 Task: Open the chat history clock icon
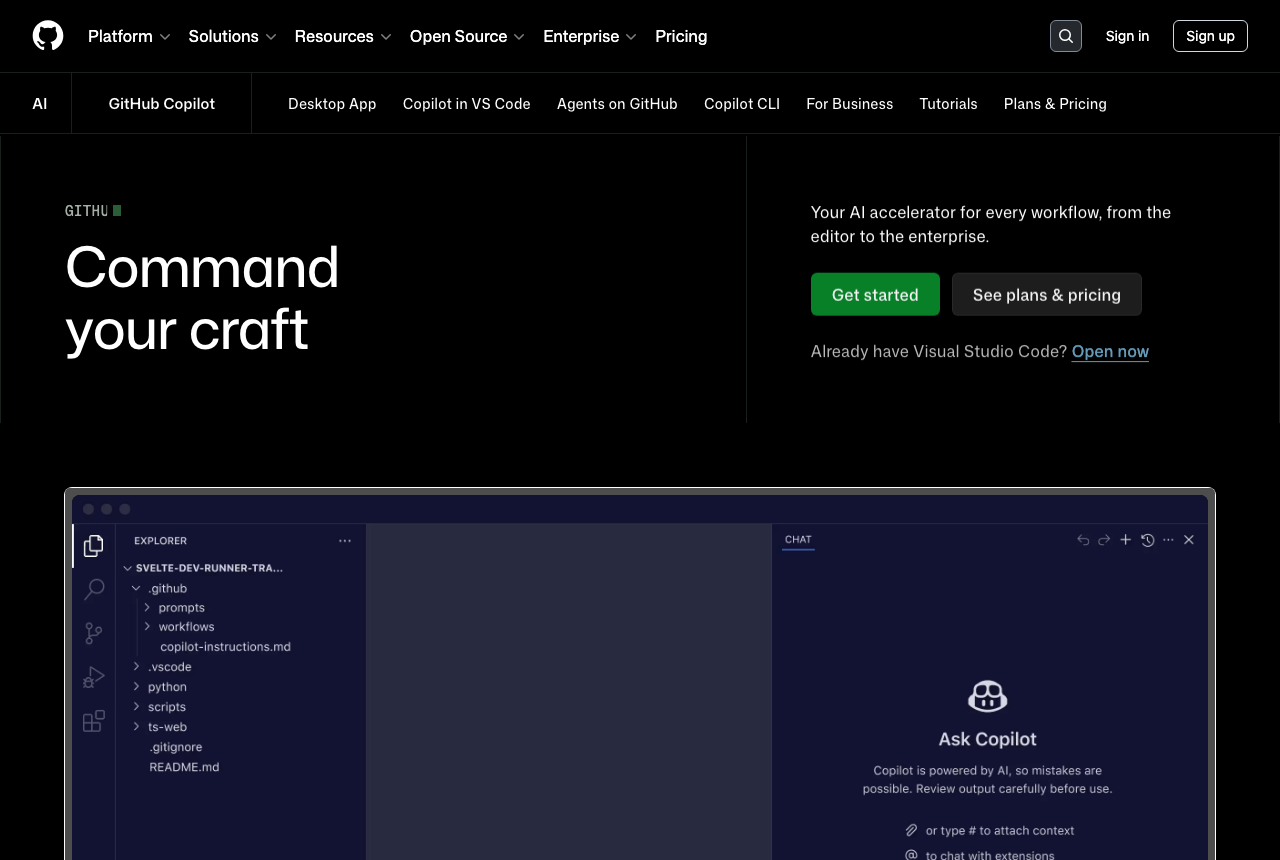[x=1147, y=540]
